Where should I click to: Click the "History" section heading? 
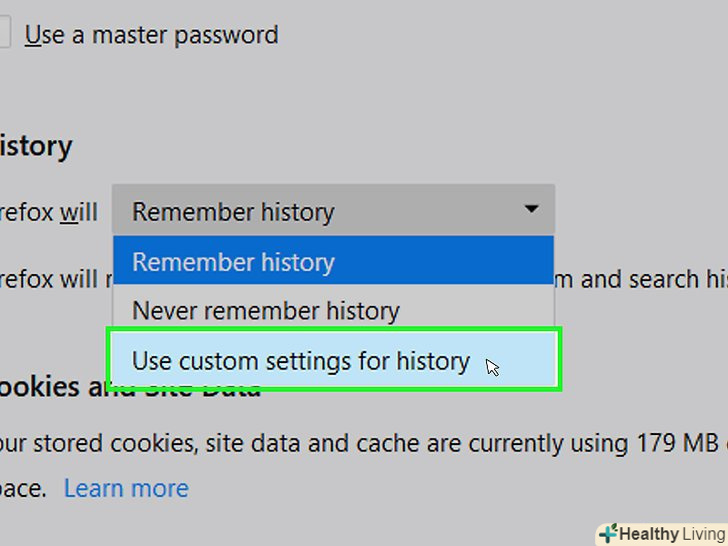[x=36, y=146]
